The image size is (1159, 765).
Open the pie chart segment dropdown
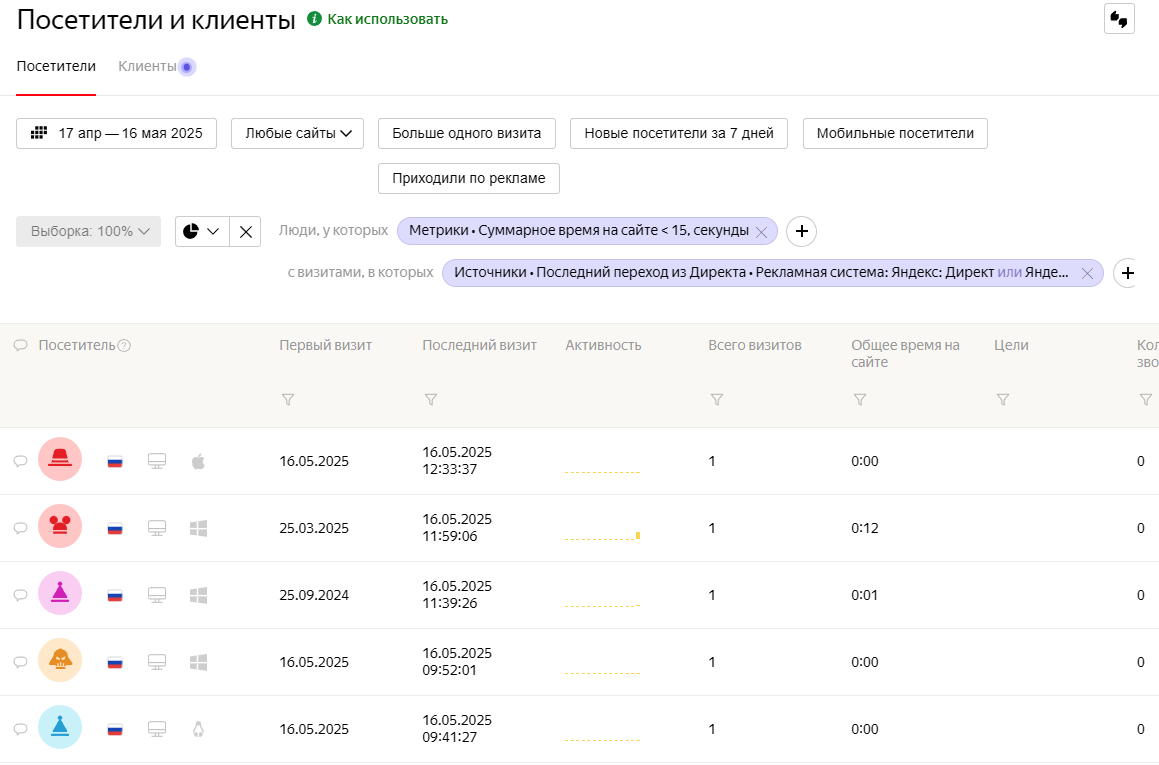[202, 231]
